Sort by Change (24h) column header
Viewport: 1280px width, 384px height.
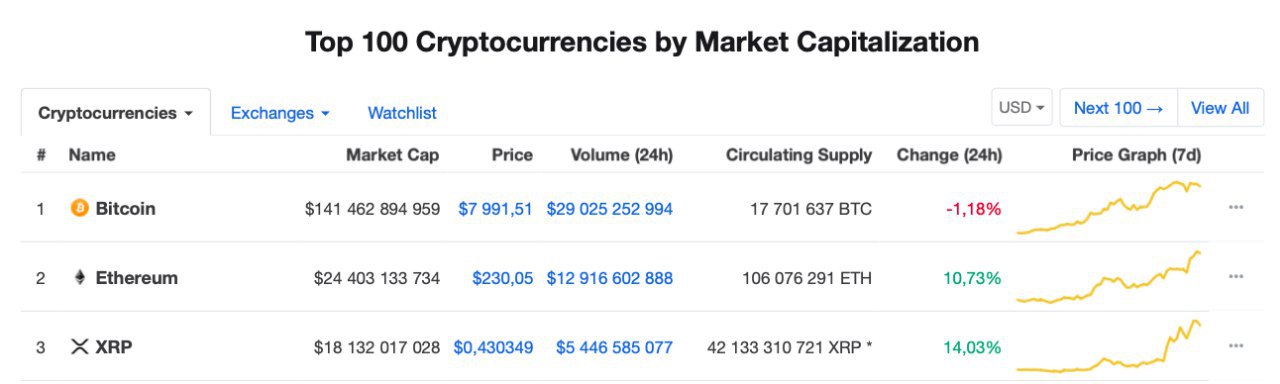(949, 155)
